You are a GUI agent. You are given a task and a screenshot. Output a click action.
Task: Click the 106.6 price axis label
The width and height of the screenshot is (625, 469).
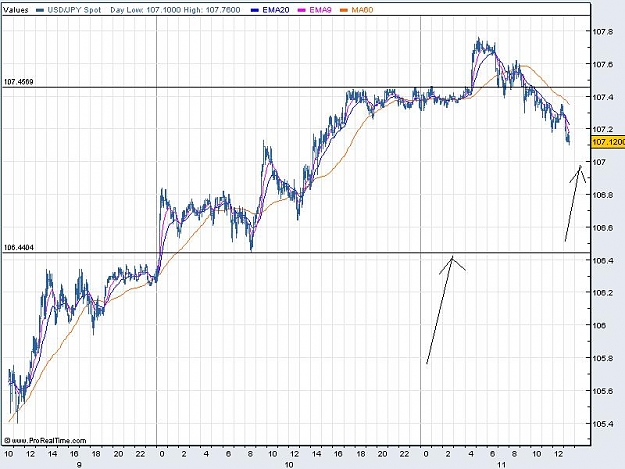pos(603,228)
